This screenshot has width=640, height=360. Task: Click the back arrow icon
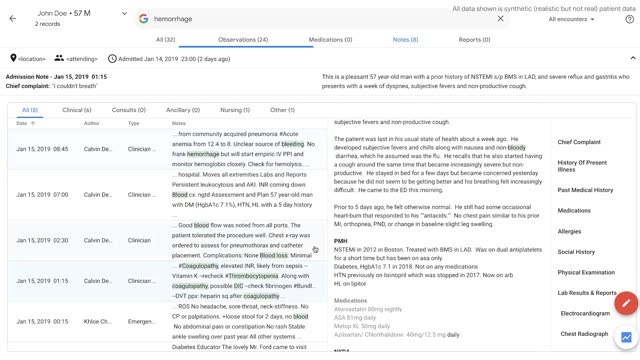(x=13, y=18)
